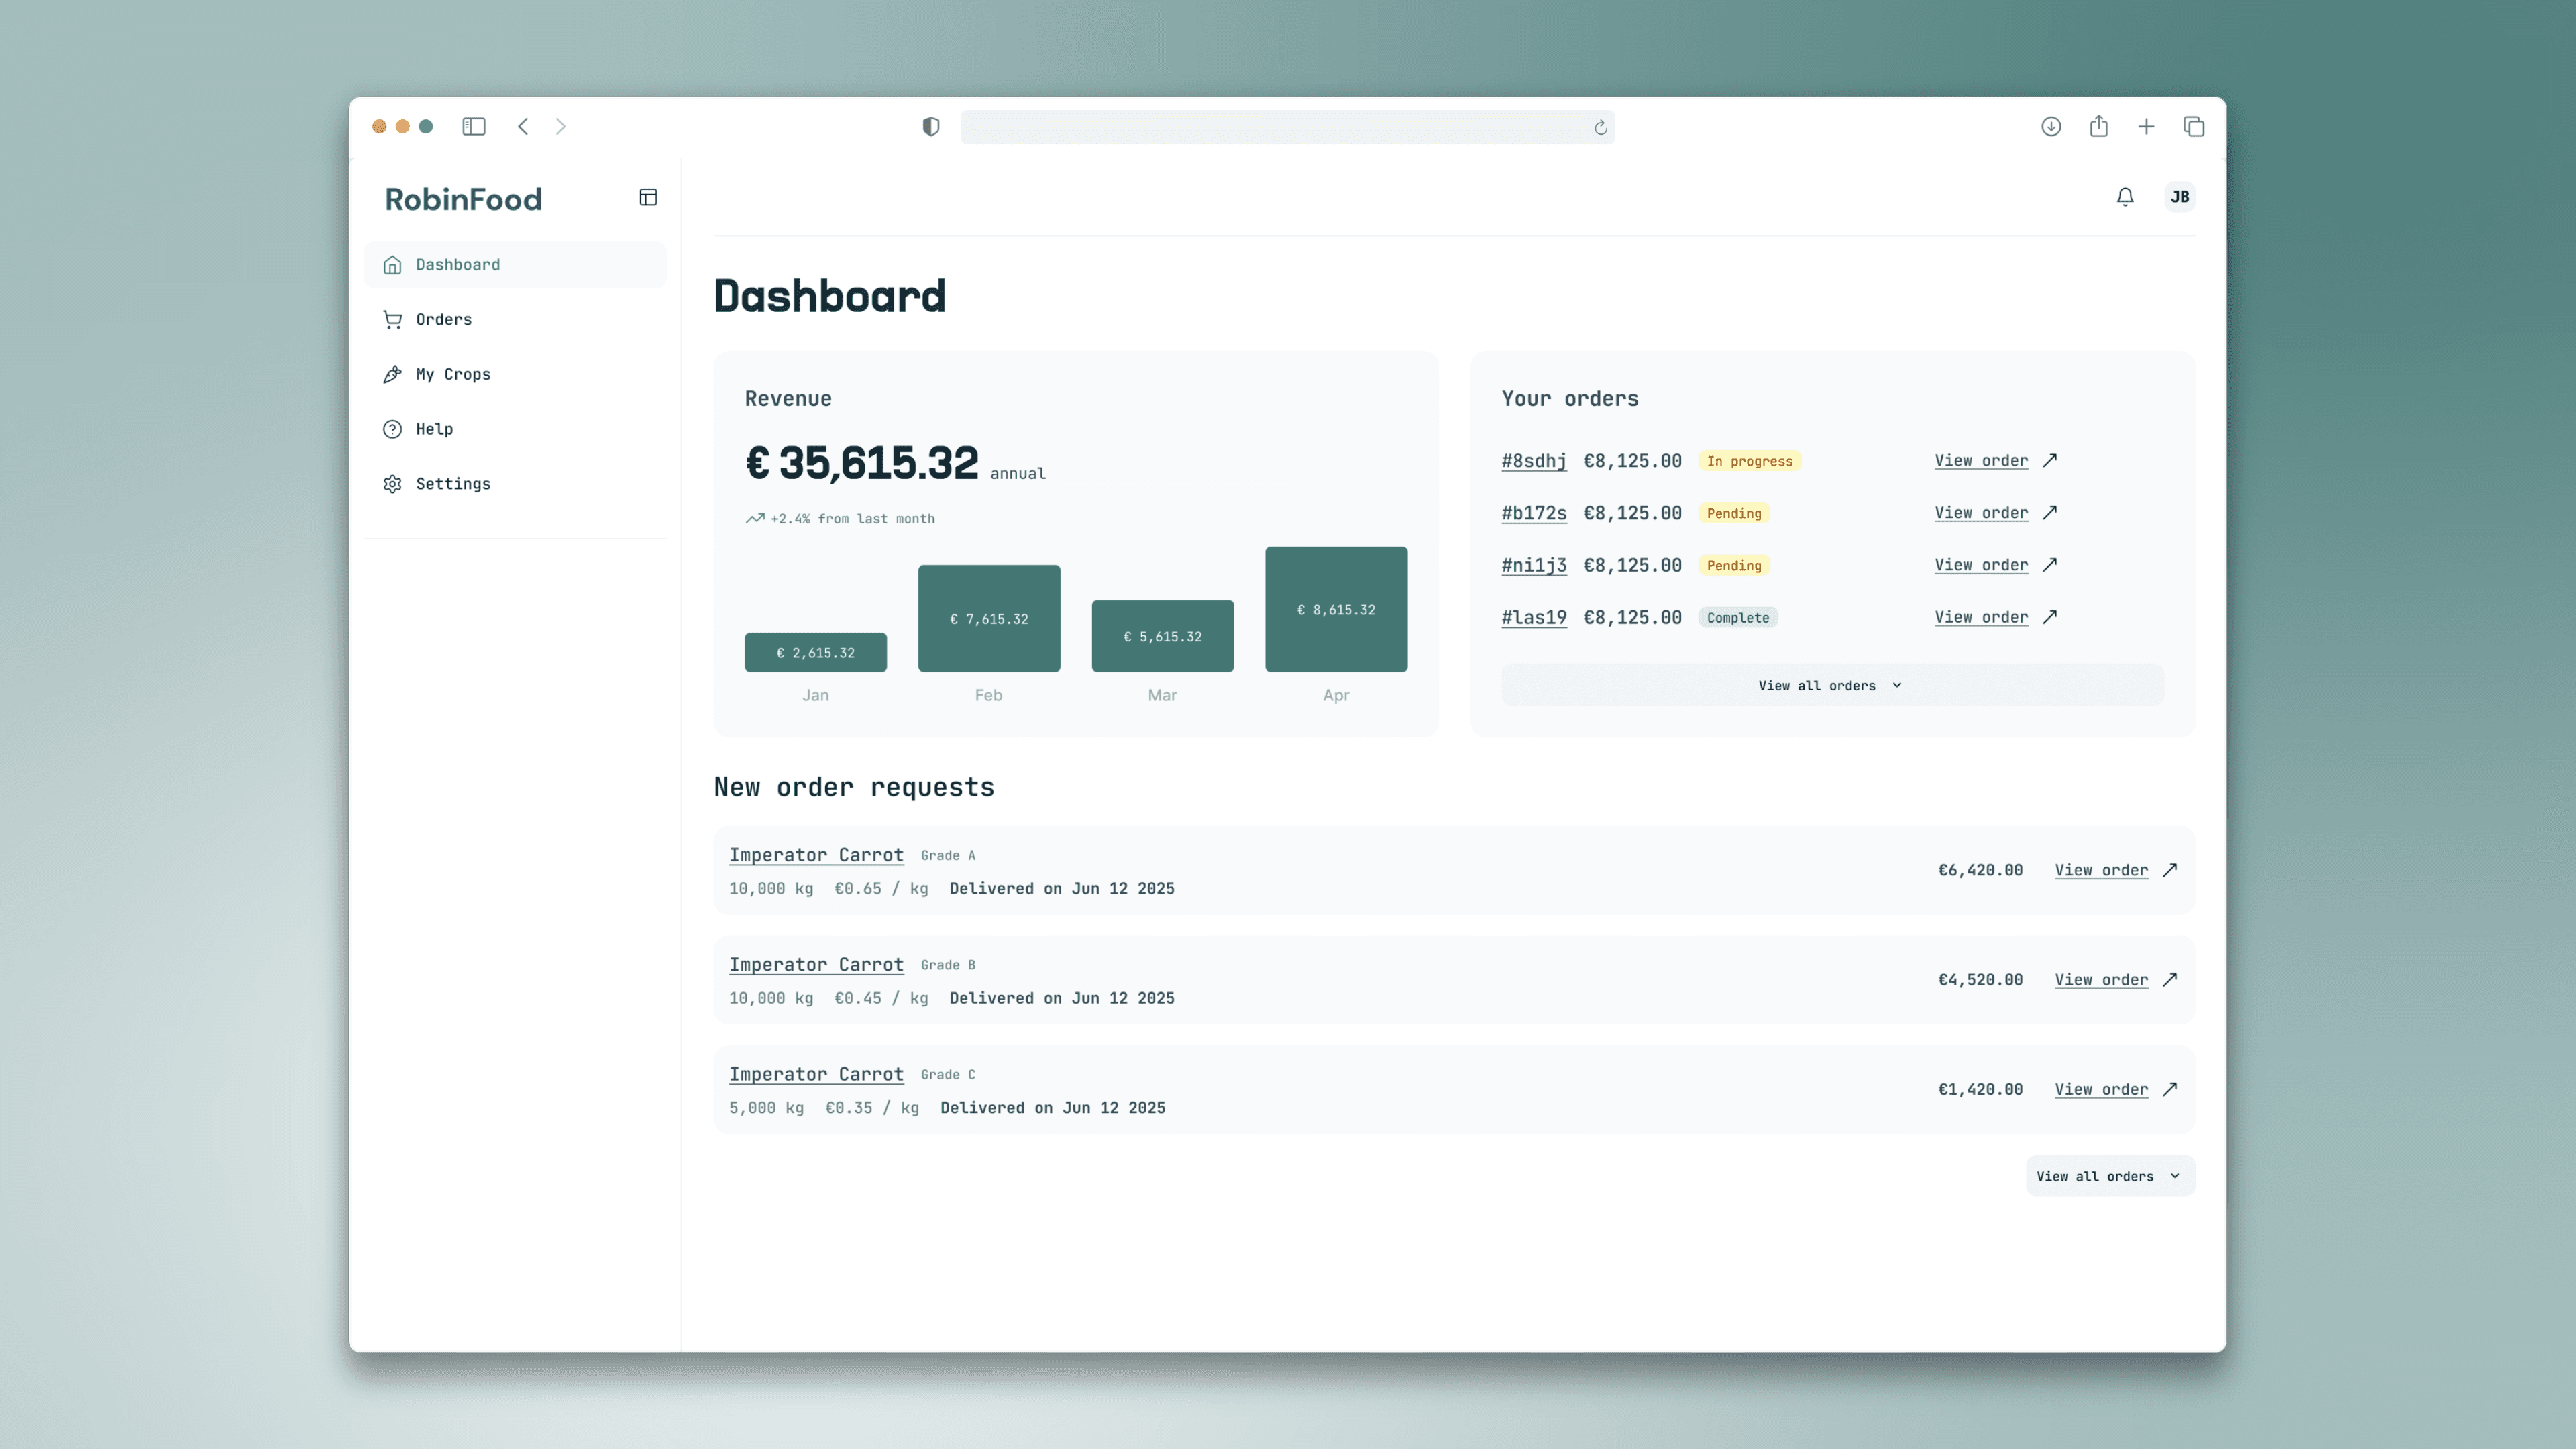Click the Jan revenue bar
Image resolution: width=2576 pixels, height=1449 pixels.
[x=815, y=652]
